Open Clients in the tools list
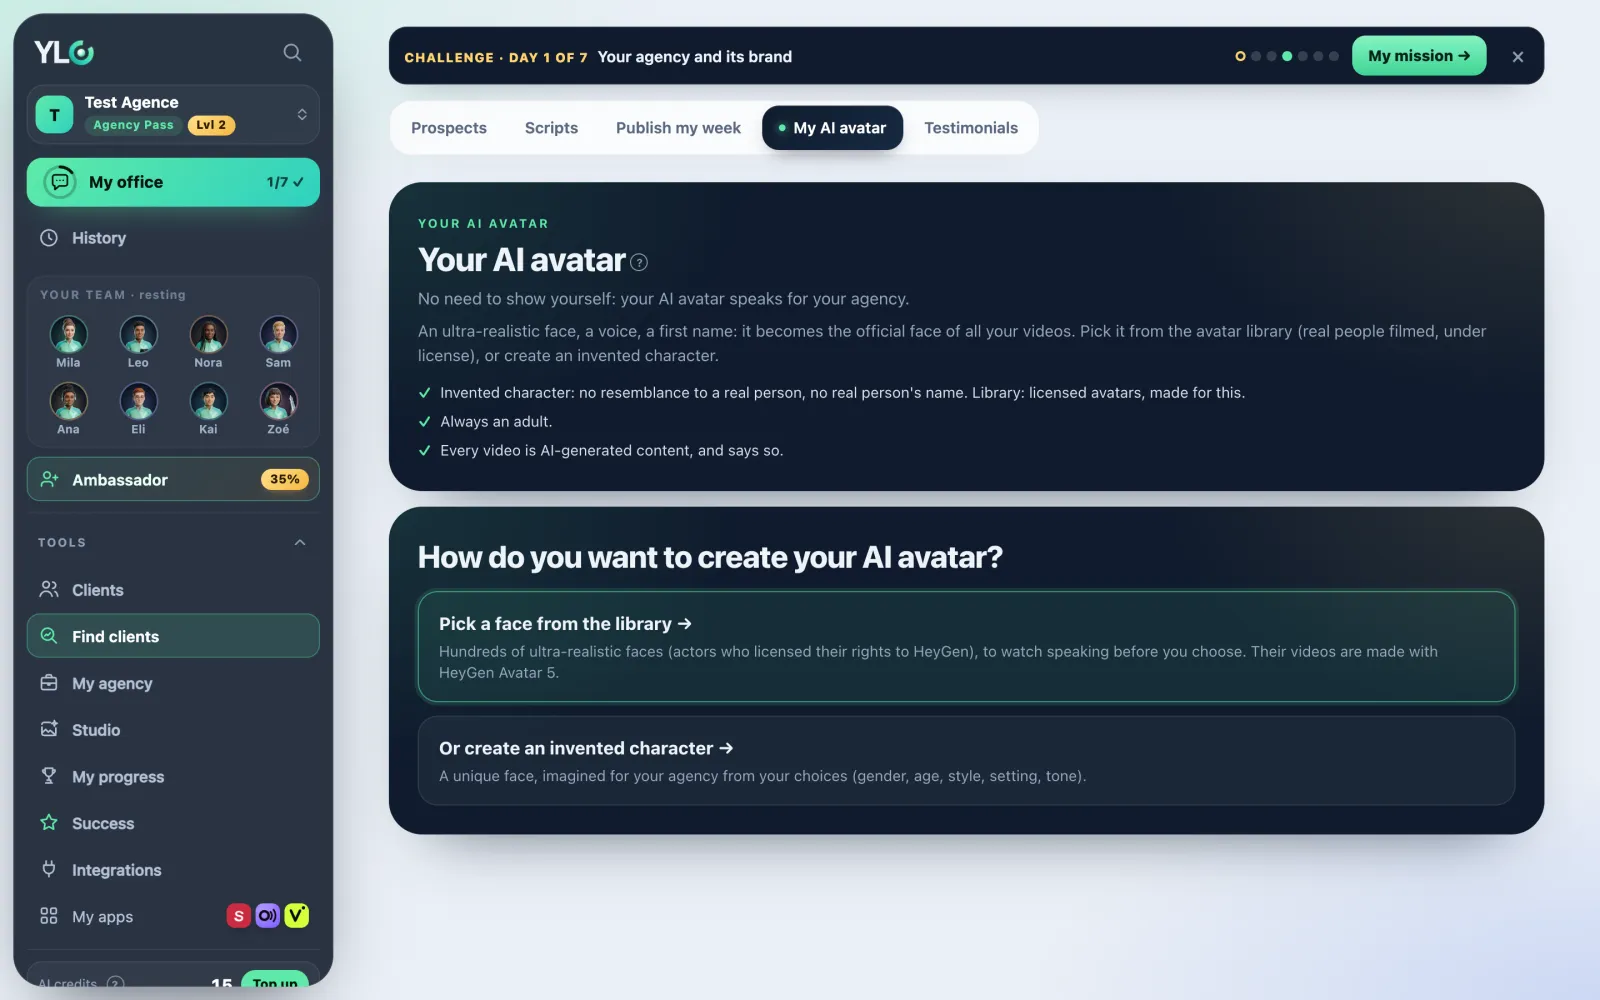 (173, 590)
